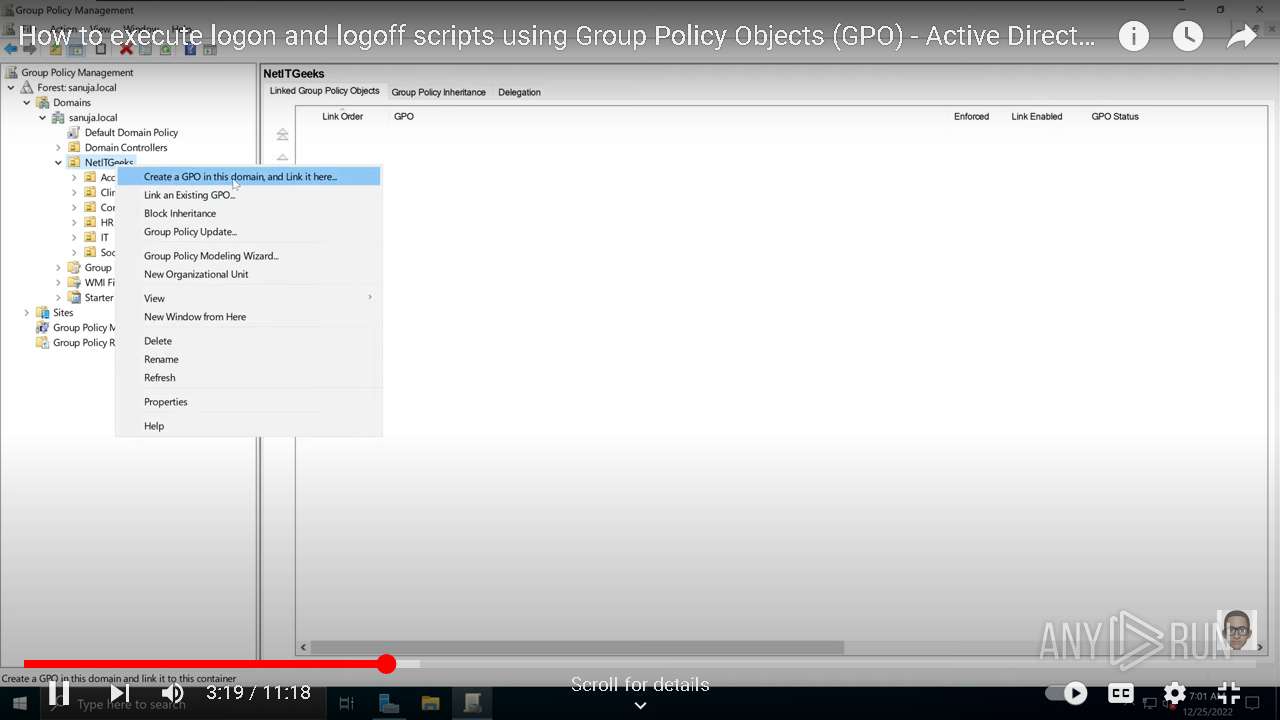Click the horizontal scrollbar in GPO list

tap(577, 648)
